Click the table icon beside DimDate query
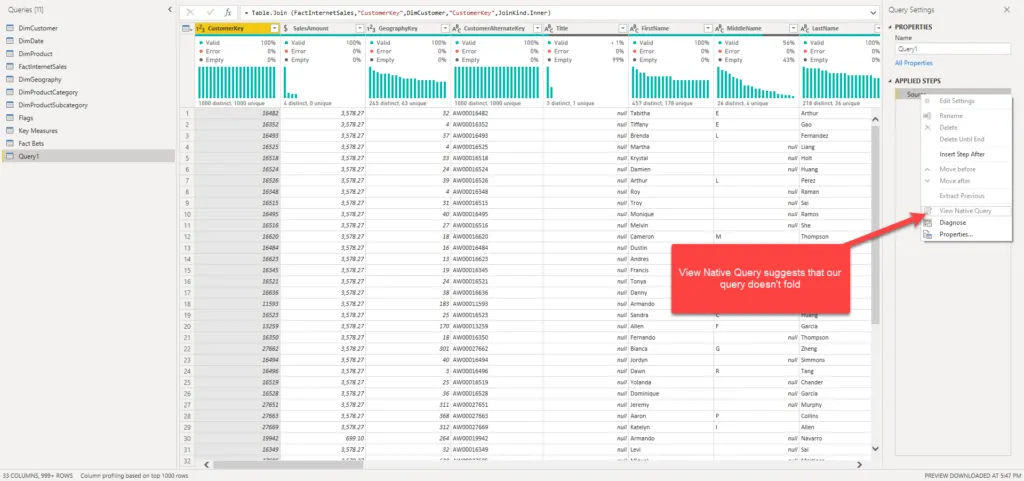The image size is (1024, 481). (x=10, y=41)
